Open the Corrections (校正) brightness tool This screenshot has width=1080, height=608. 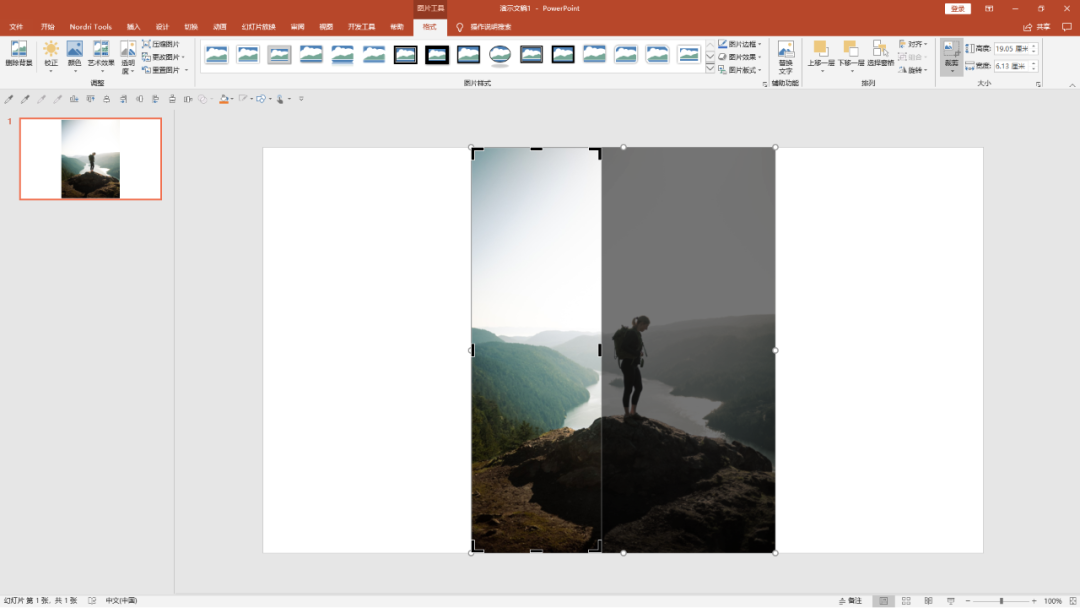[51, 56]
